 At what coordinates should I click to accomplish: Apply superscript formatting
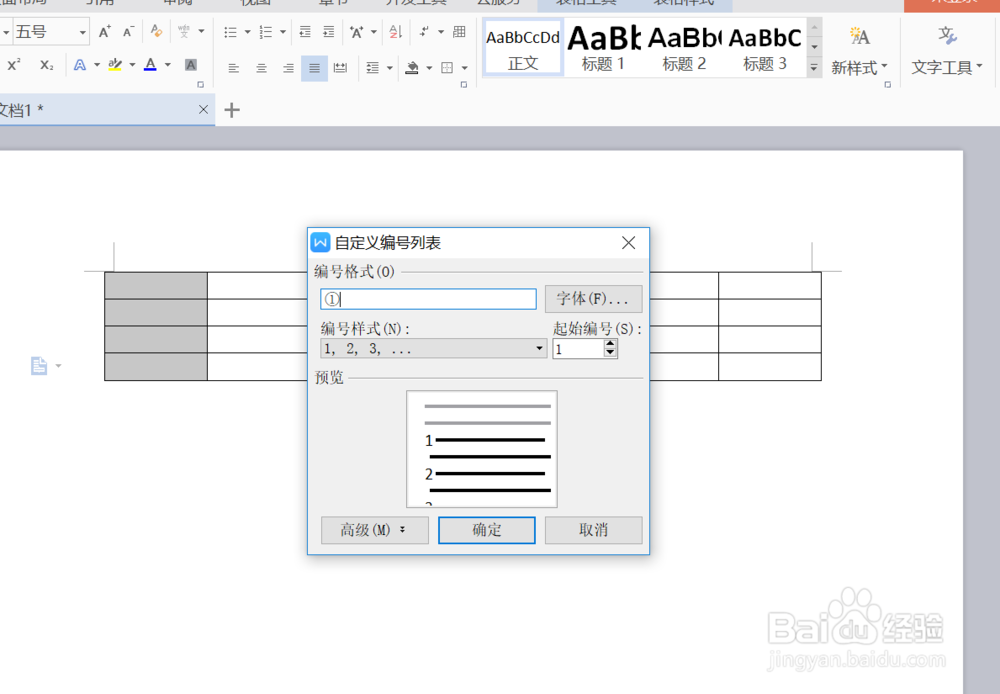point(14,64)
